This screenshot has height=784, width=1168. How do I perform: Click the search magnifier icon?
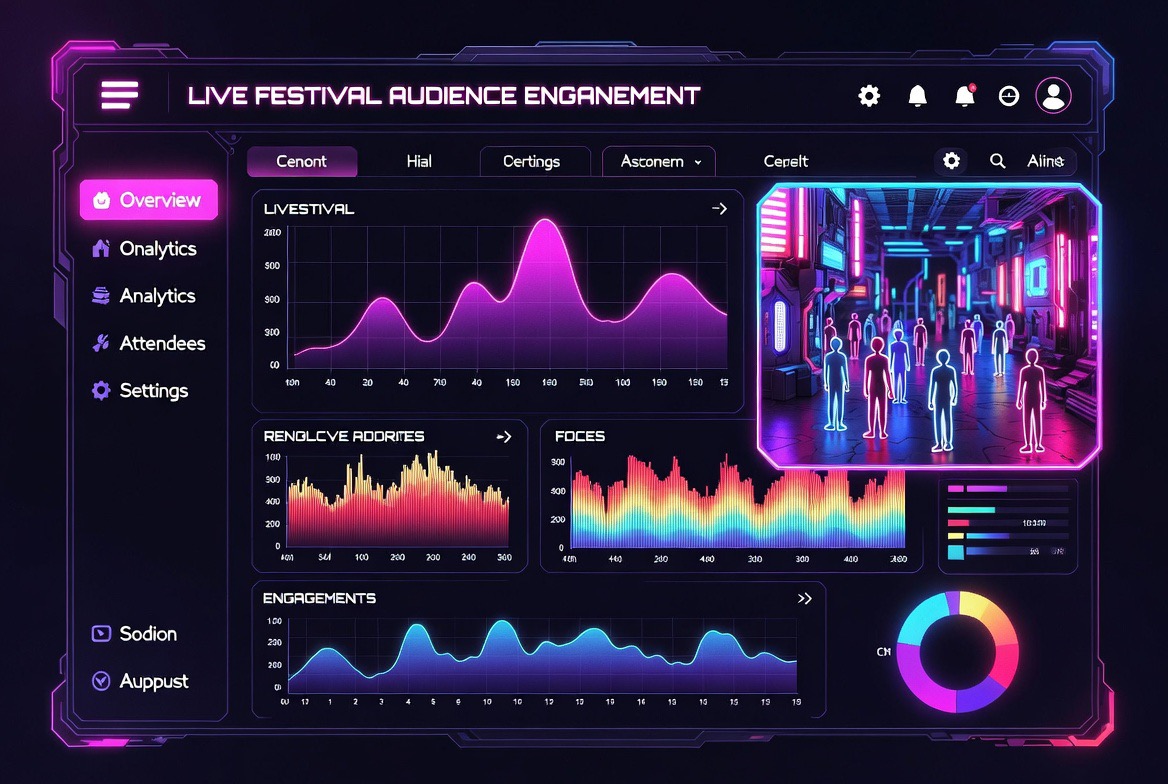[x=997, y=161]
